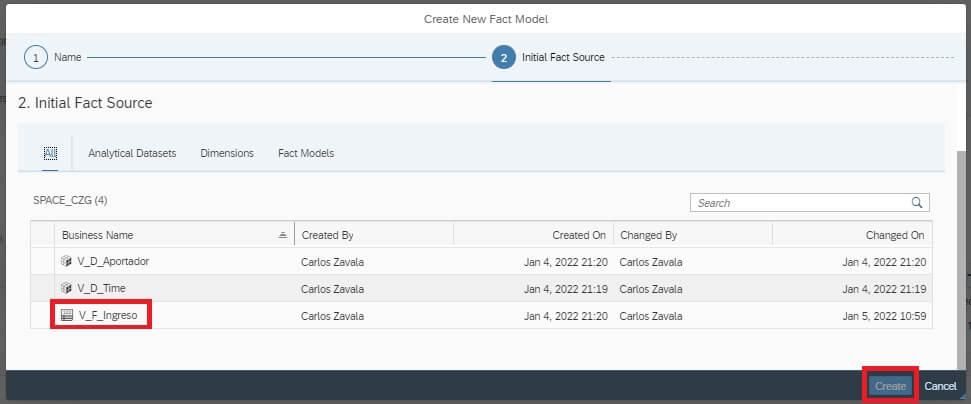Select the V_D_Aportador row selector cell

pyautogui.click(x=43, y=261)
